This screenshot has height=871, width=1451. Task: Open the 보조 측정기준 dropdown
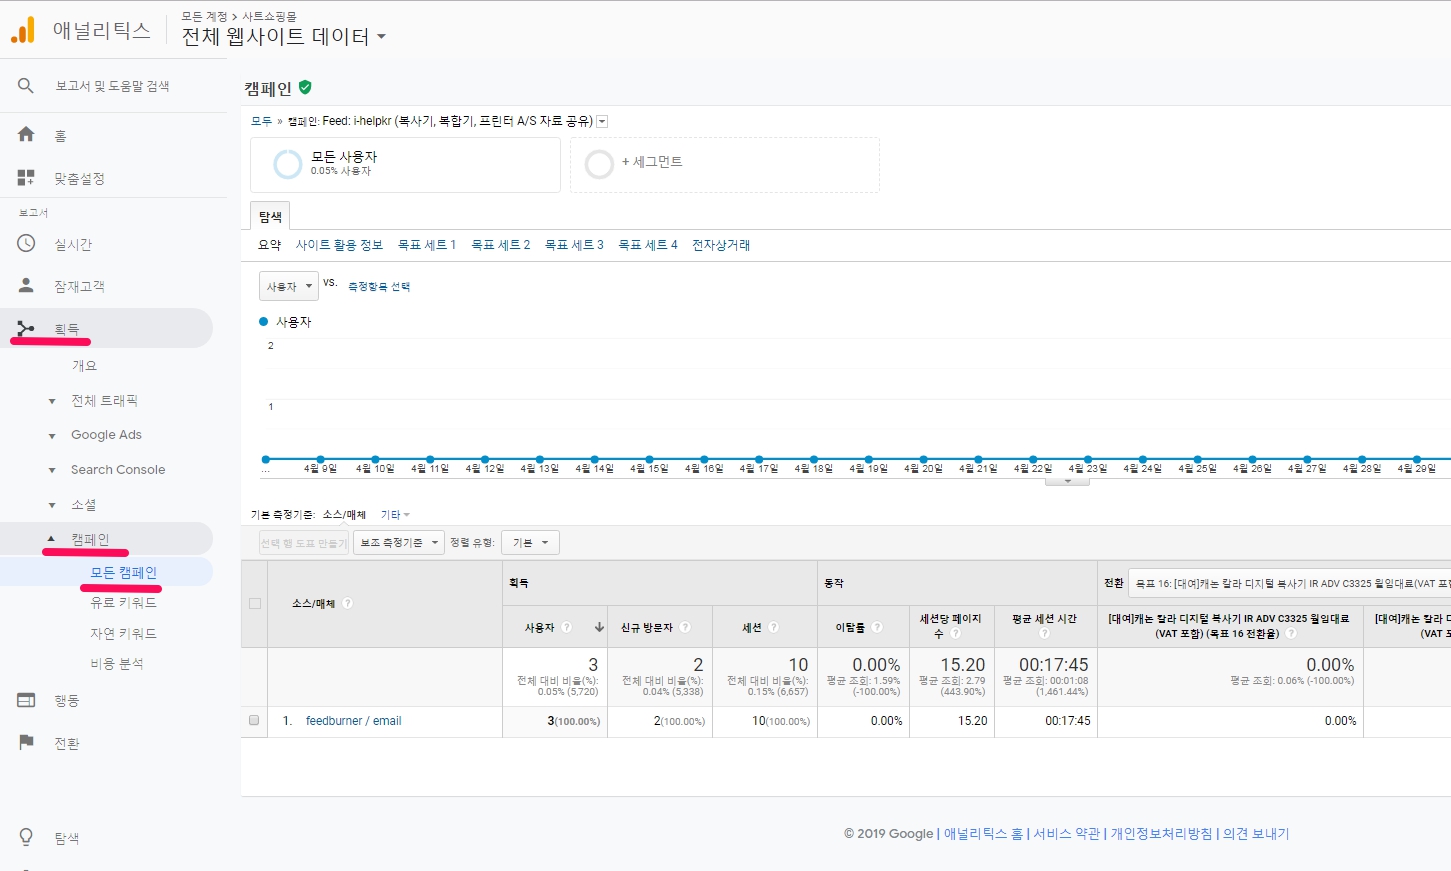pyautogui.click(x=399, y=542)
